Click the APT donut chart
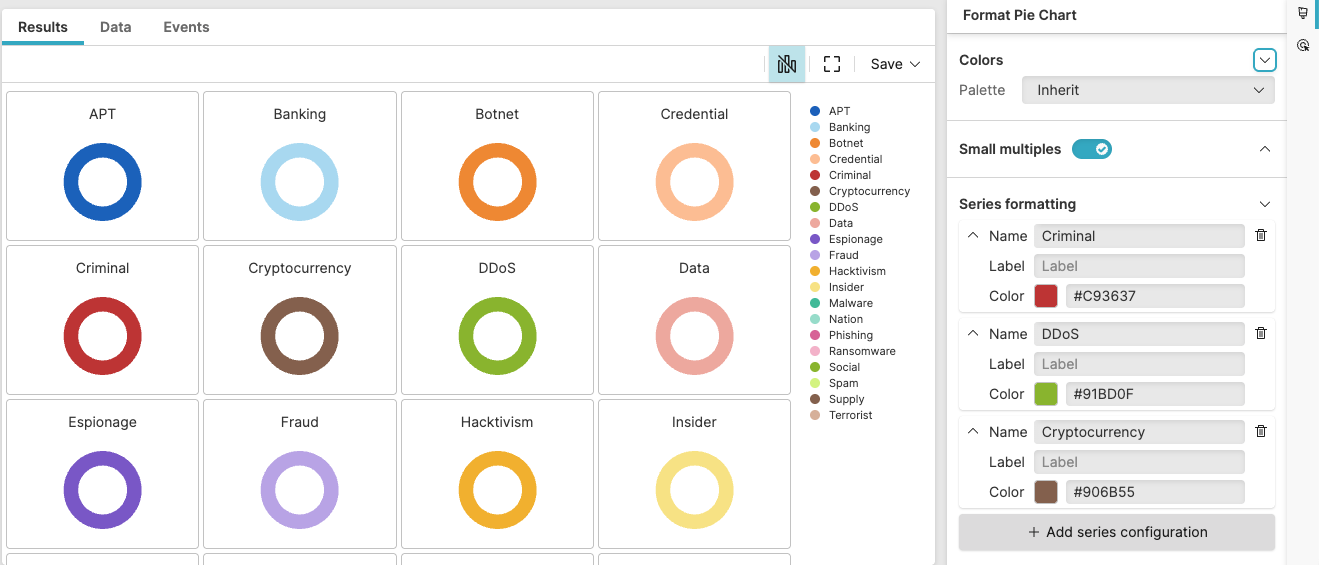The height and width of the screenshot is (565, 1319). (x=102, y=182)
